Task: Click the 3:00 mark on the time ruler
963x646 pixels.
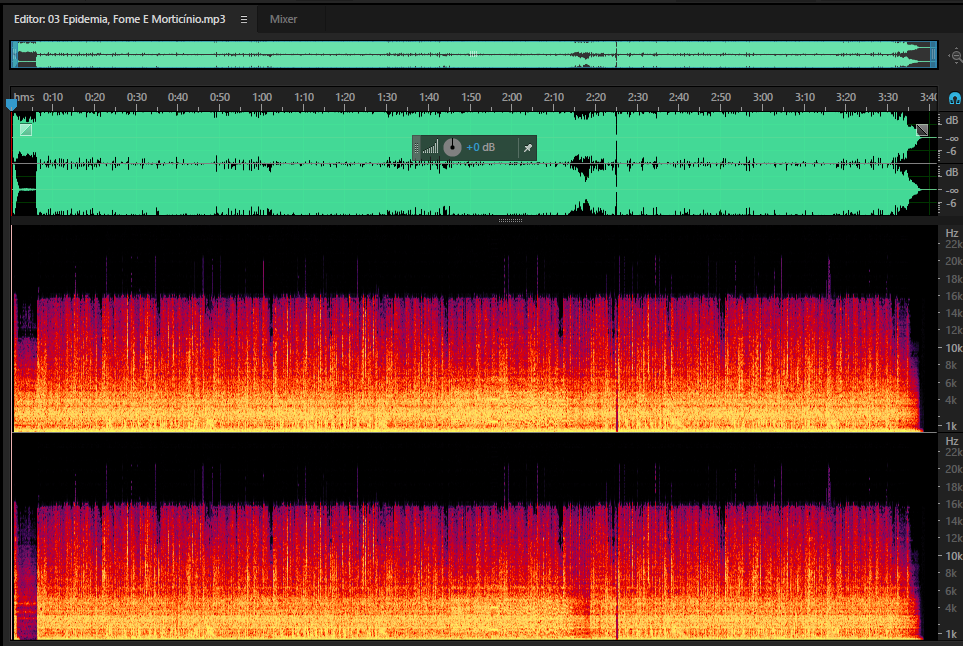Action: pyautogui.click(x=763, y=97)
